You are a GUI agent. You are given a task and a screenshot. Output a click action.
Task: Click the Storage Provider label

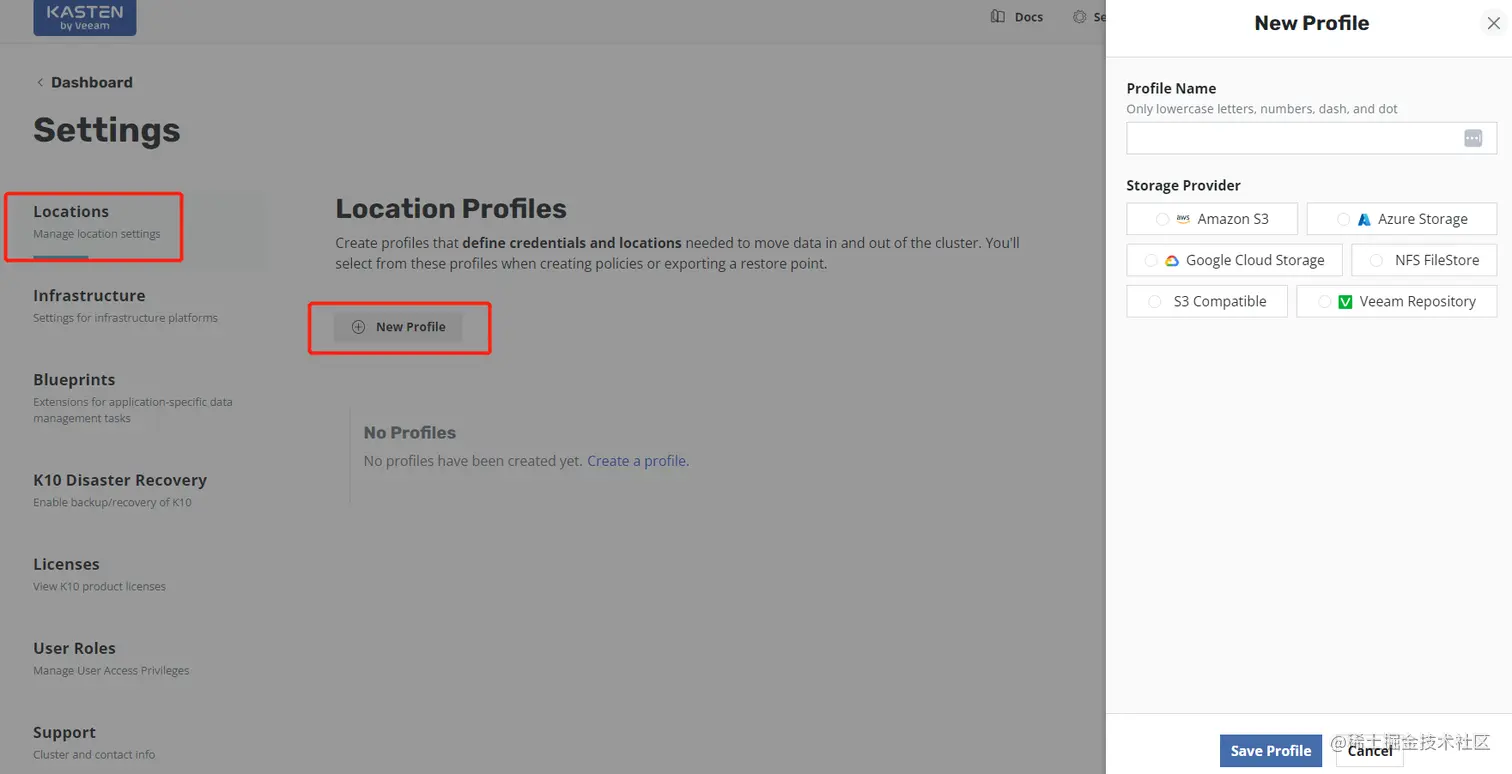coord(1183,186)
